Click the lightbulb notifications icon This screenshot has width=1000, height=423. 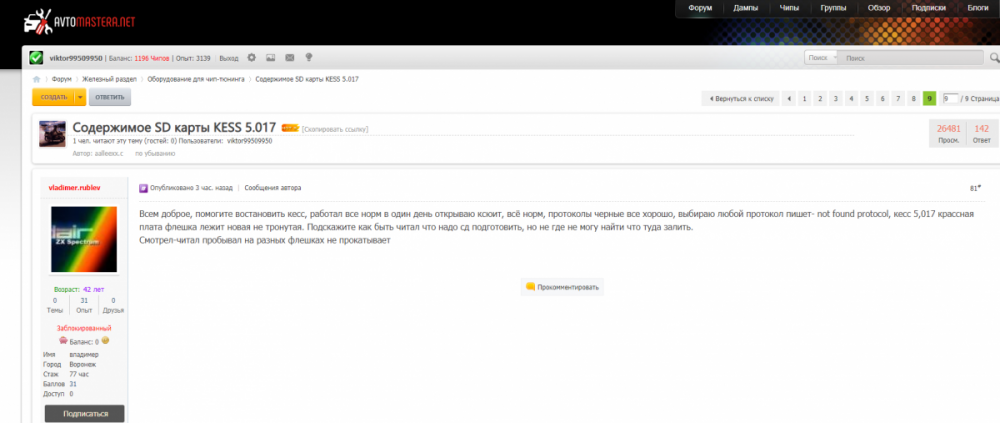(309, 57)
